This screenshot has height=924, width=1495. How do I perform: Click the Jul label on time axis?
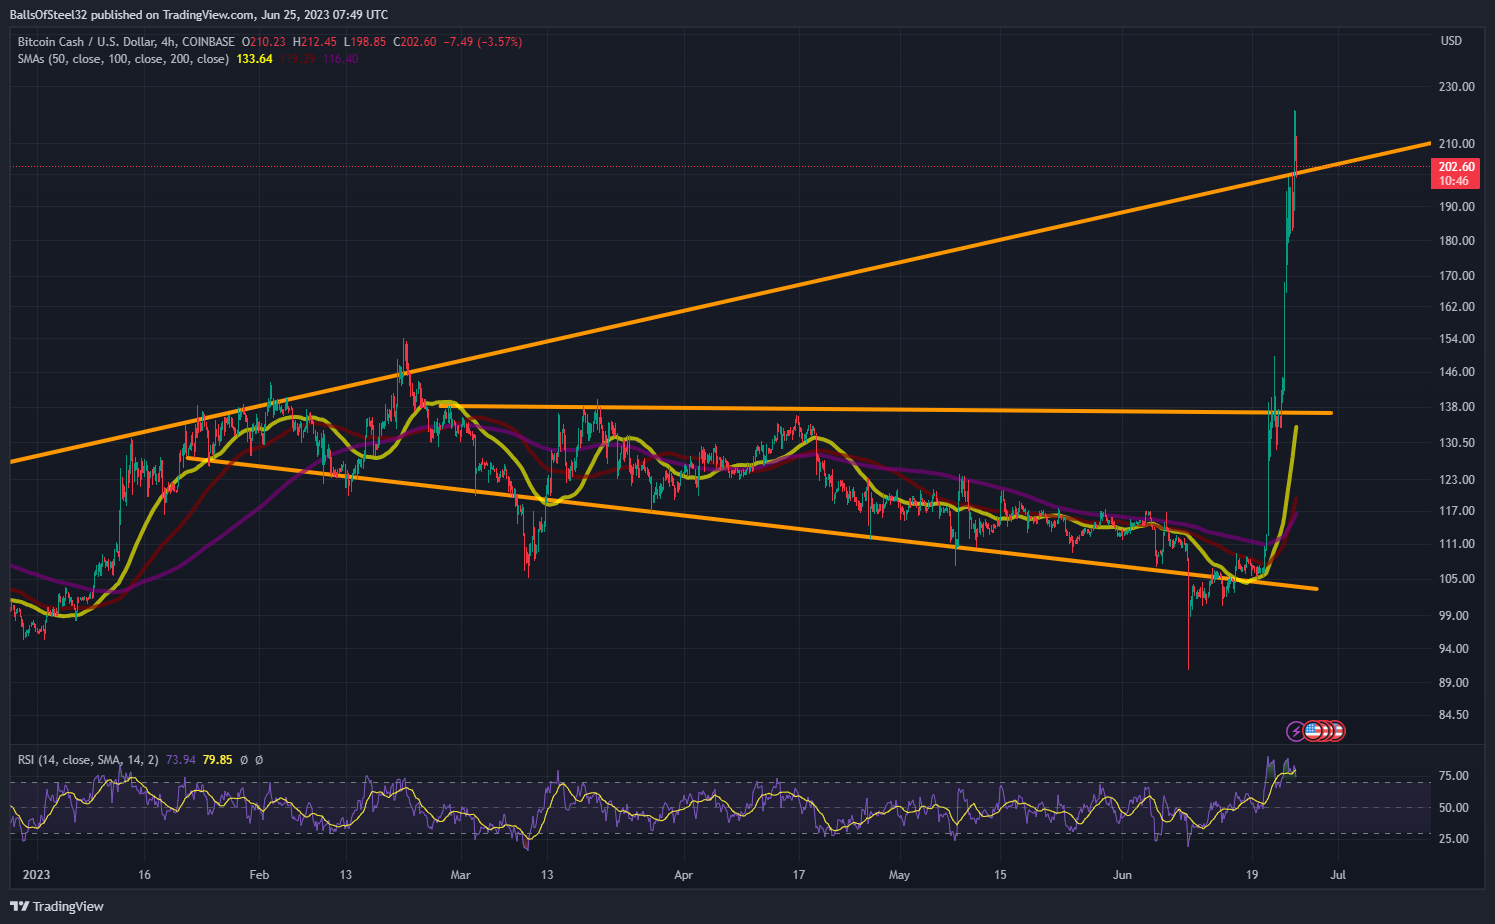point(1338,875)
